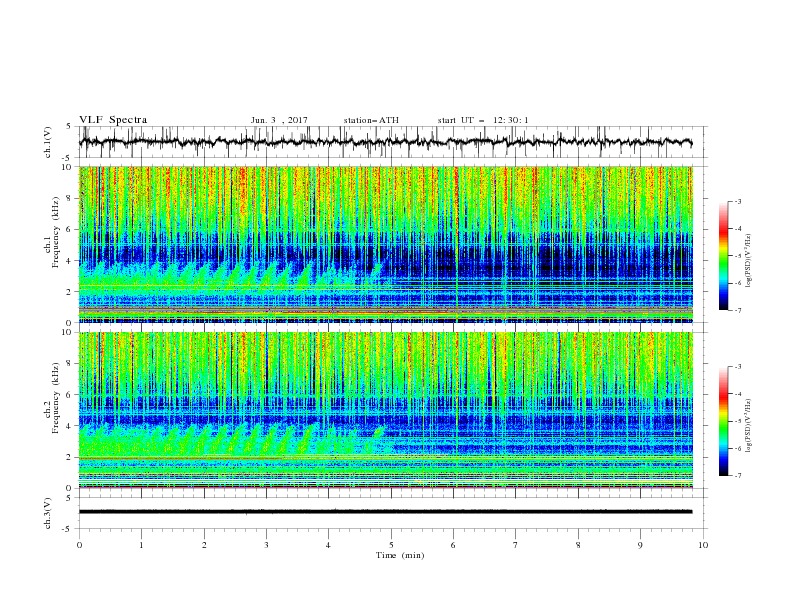Select the date text "Jun. 3 , 2017"
792x612 pixels.
(x=279, y=120)
